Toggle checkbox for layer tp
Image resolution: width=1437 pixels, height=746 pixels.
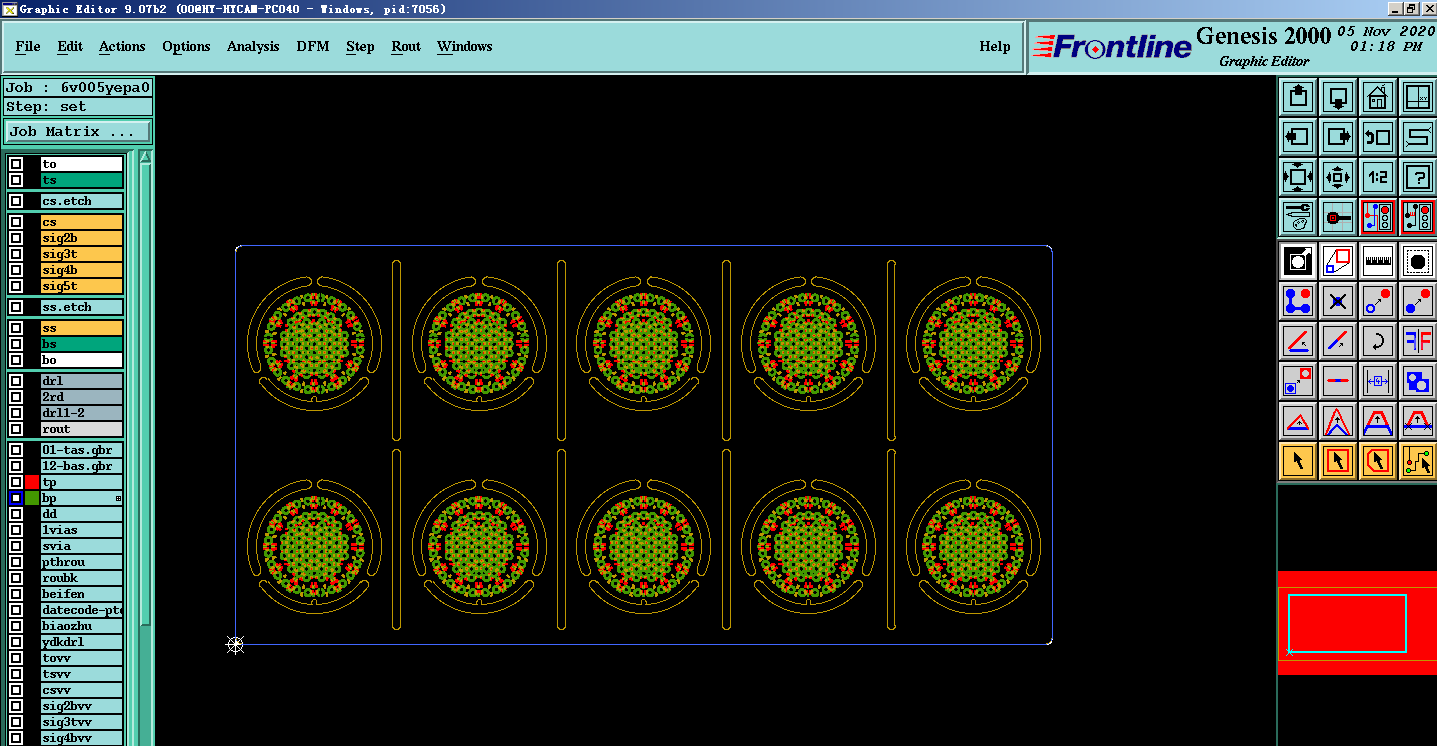(16, 482)
